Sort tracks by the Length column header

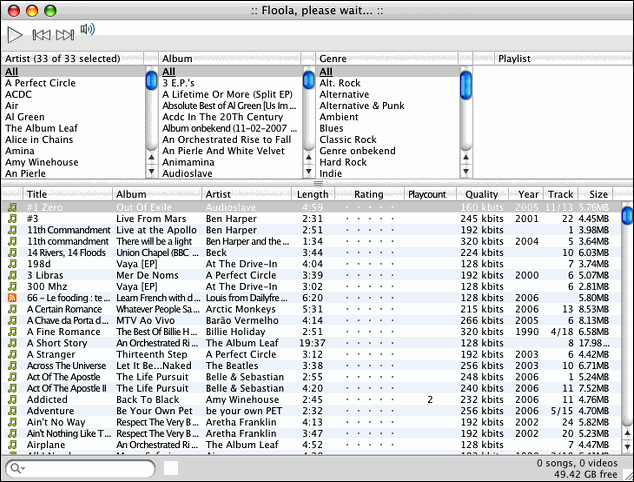tap(312, 194)
